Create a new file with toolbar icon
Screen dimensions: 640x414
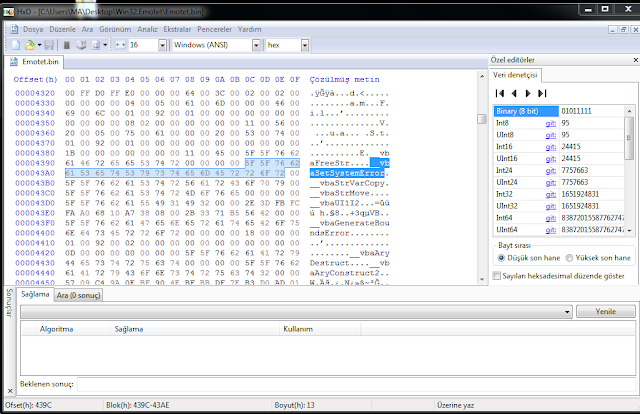[x=16, y=45]
